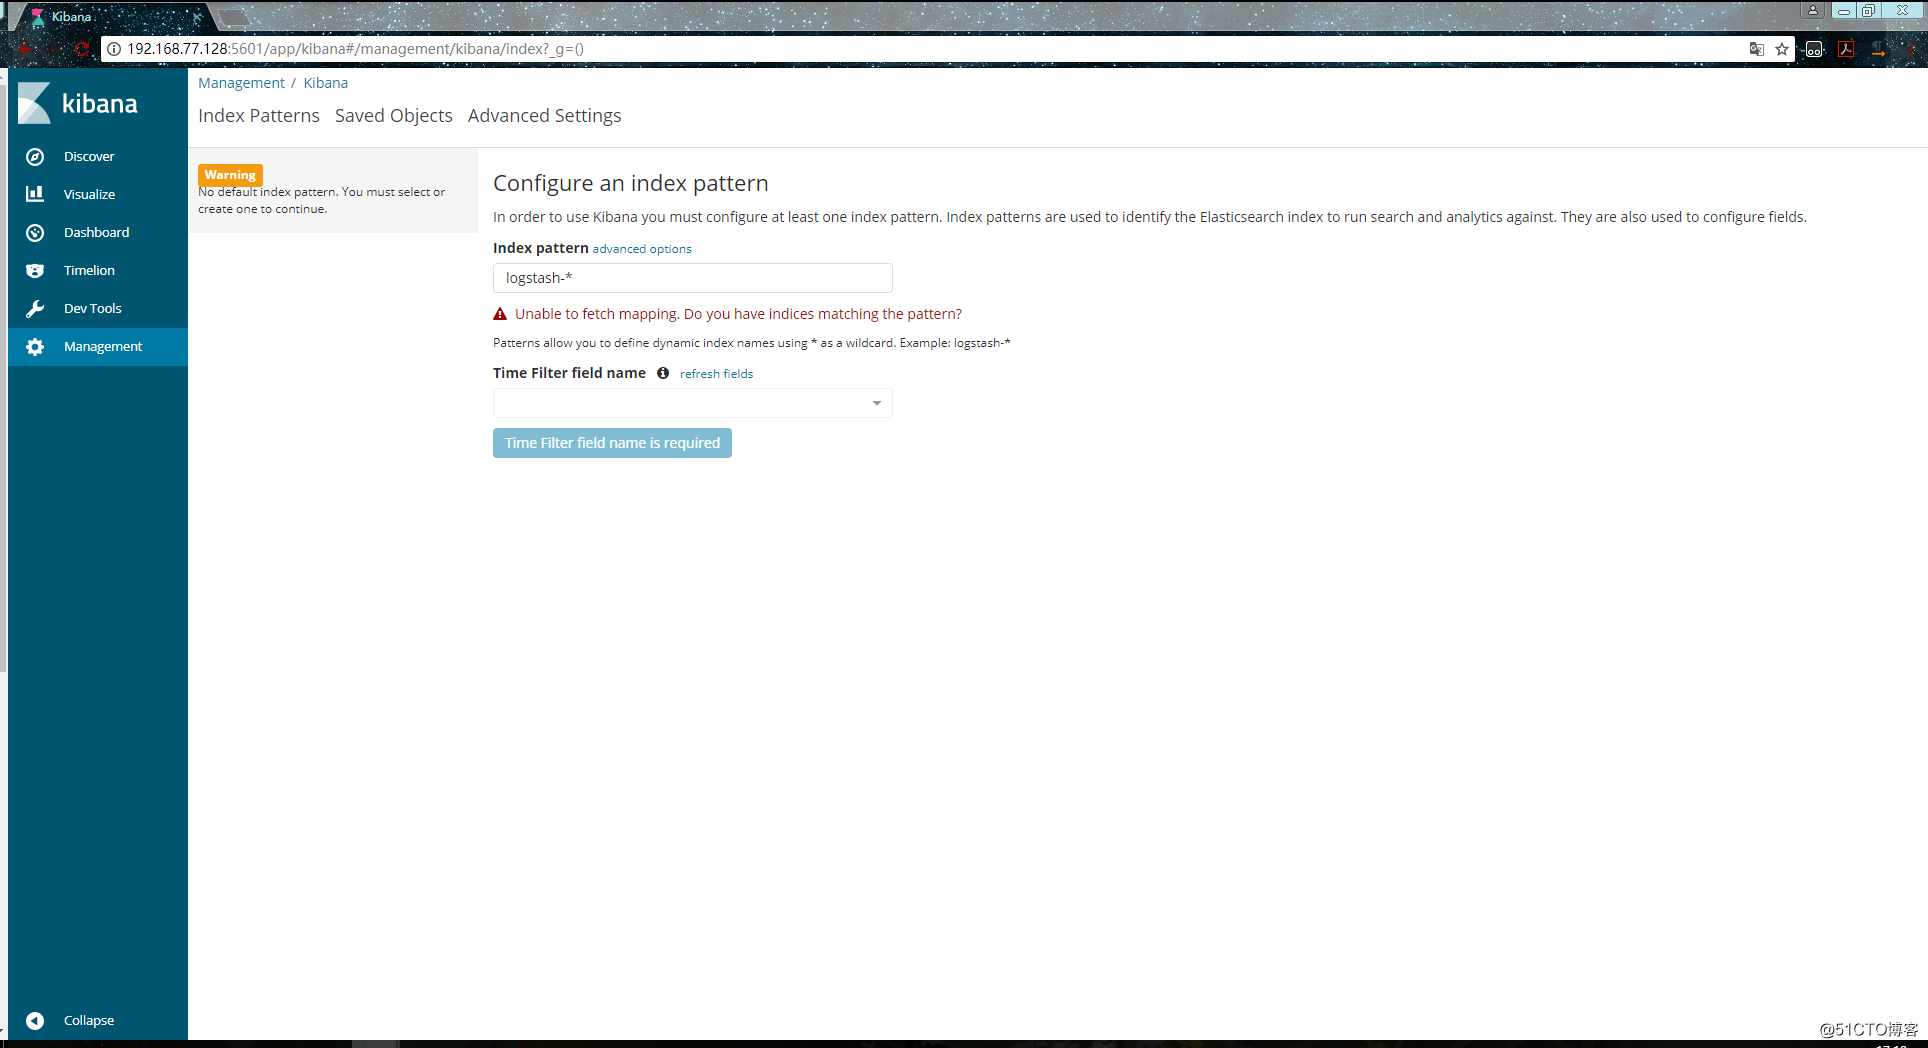
Task: Click the Dashboard label in sidebar
Action: tap(97, 233)
